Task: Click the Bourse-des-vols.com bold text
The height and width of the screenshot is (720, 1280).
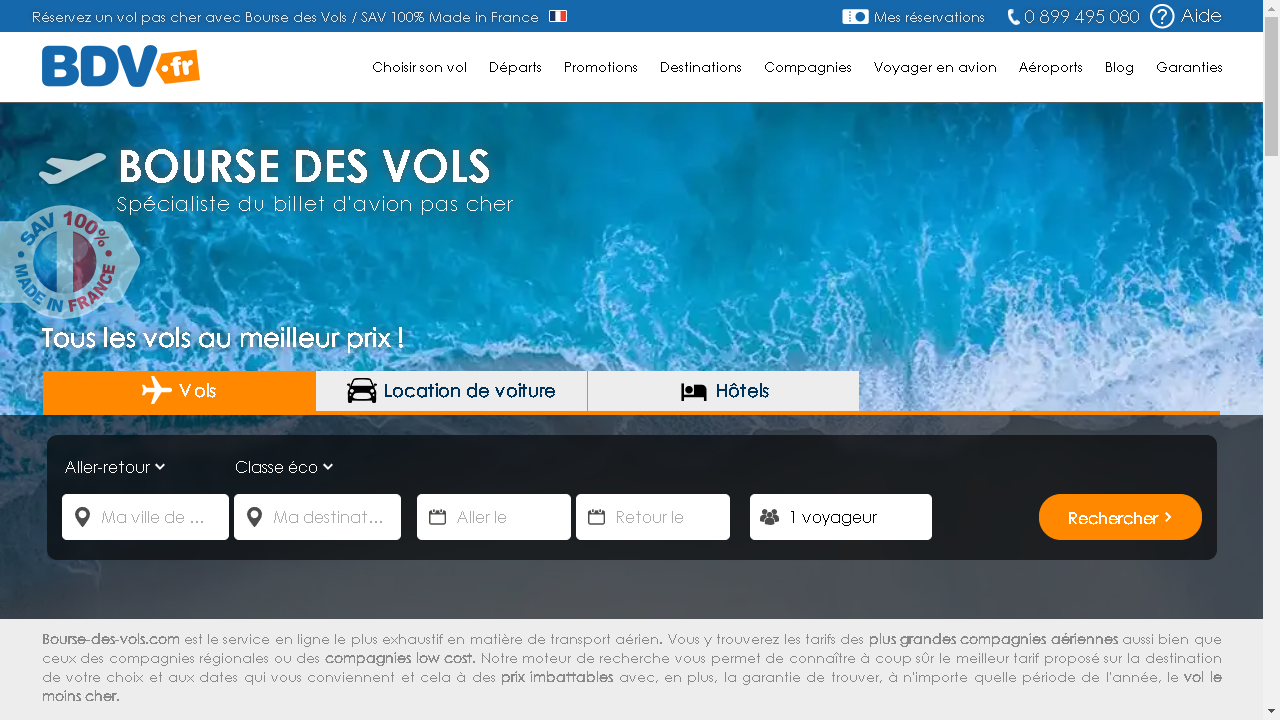Action: [x=111, y=639]
